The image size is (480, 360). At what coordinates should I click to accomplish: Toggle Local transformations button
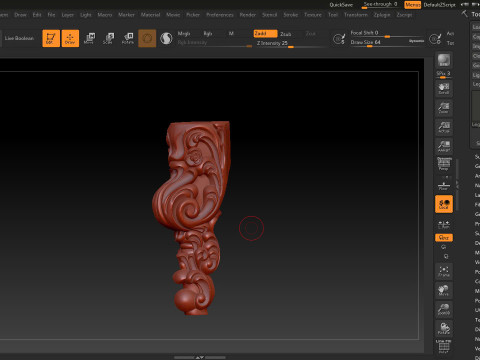(444, 204)
